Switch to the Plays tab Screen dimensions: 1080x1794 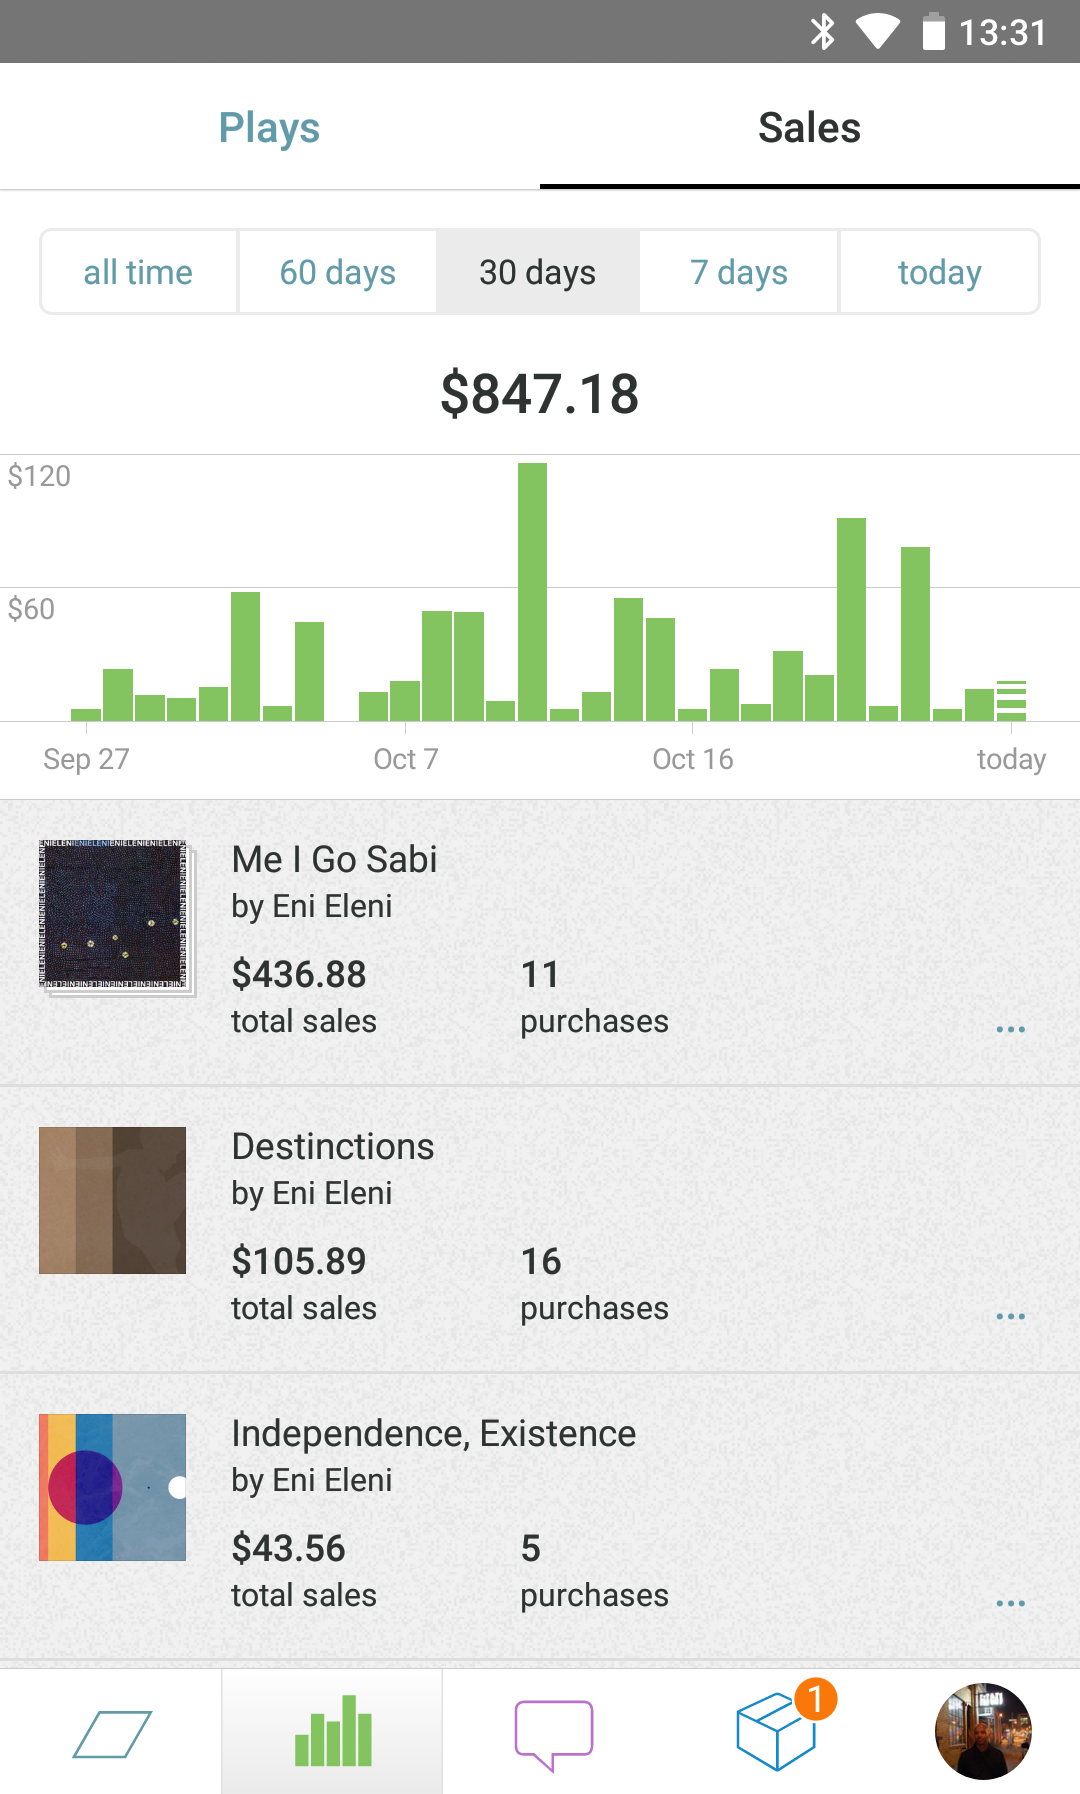pyautogui.click(x=269, y=127)
